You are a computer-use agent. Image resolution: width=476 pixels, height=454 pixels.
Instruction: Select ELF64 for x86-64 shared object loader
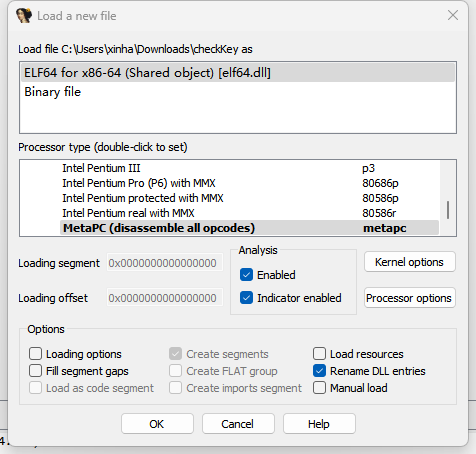(238, 73)
